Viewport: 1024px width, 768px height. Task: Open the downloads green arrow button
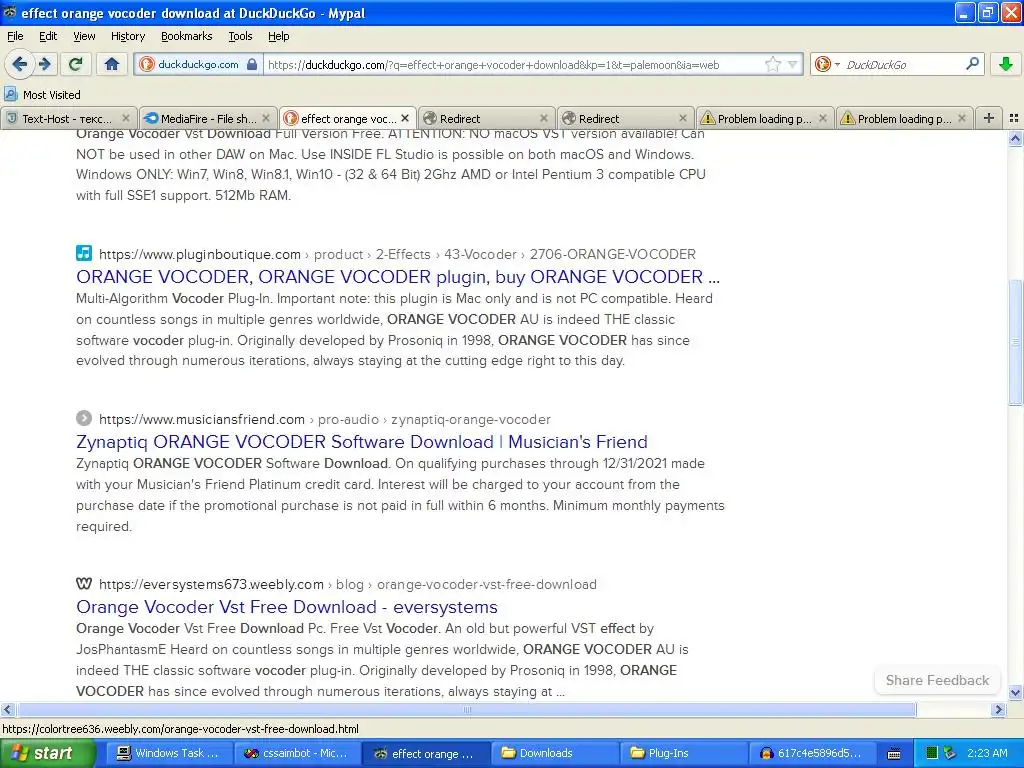click(1006, 64)
